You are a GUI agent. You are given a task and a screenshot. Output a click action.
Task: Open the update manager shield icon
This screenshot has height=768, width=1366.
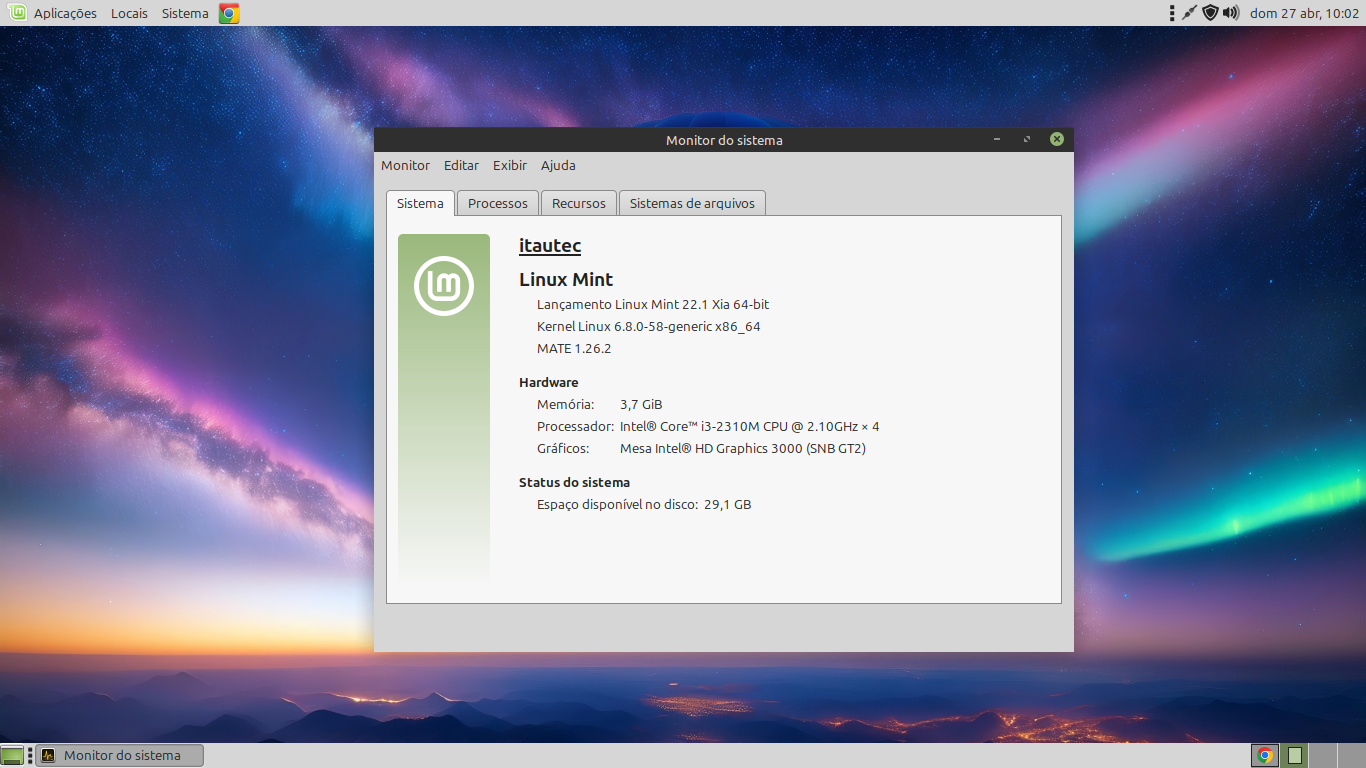coord(1210,13)
